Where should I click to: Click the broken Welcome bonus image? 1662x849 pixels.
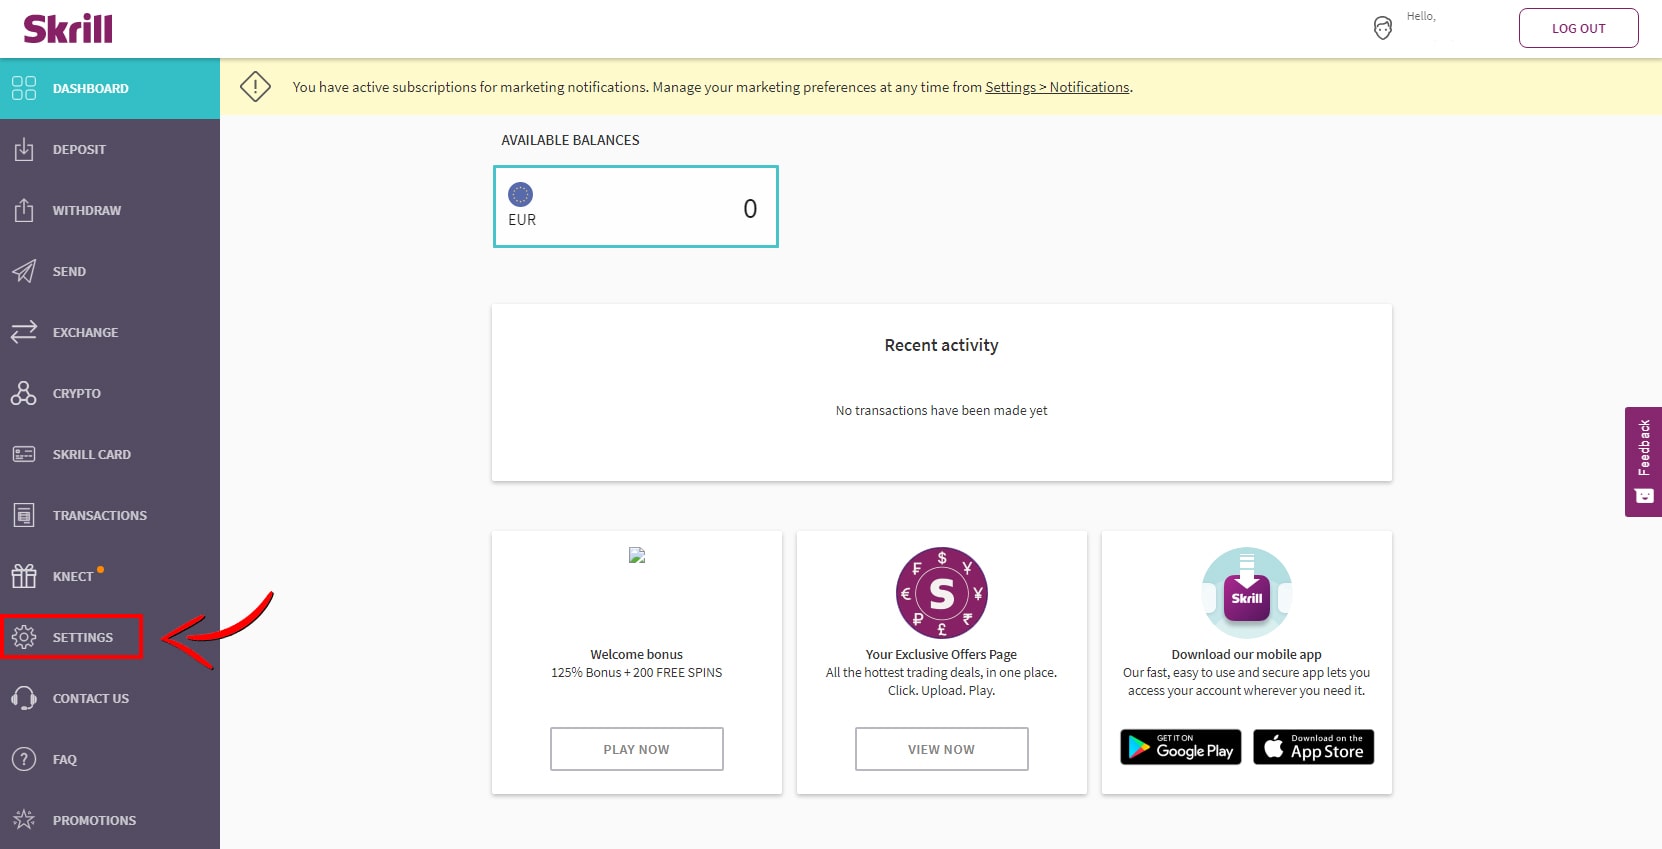click(637, 555)
